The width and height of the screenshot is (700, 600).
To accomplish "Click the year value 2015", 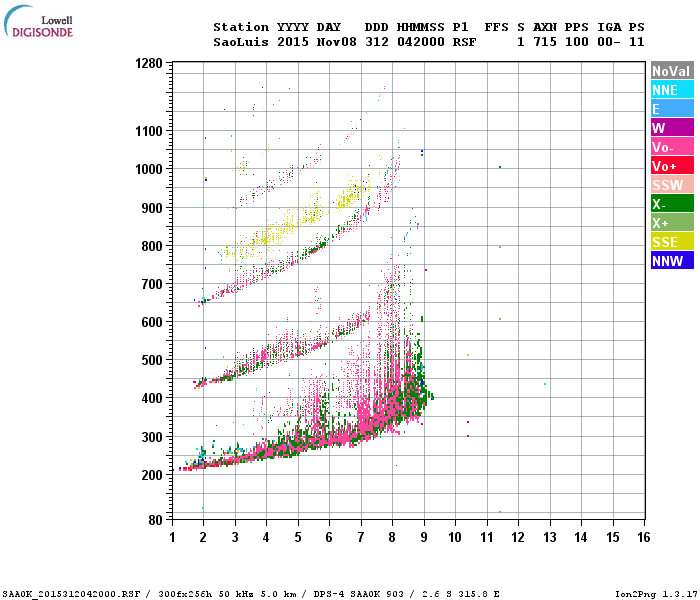I will [x=293, y=42].
